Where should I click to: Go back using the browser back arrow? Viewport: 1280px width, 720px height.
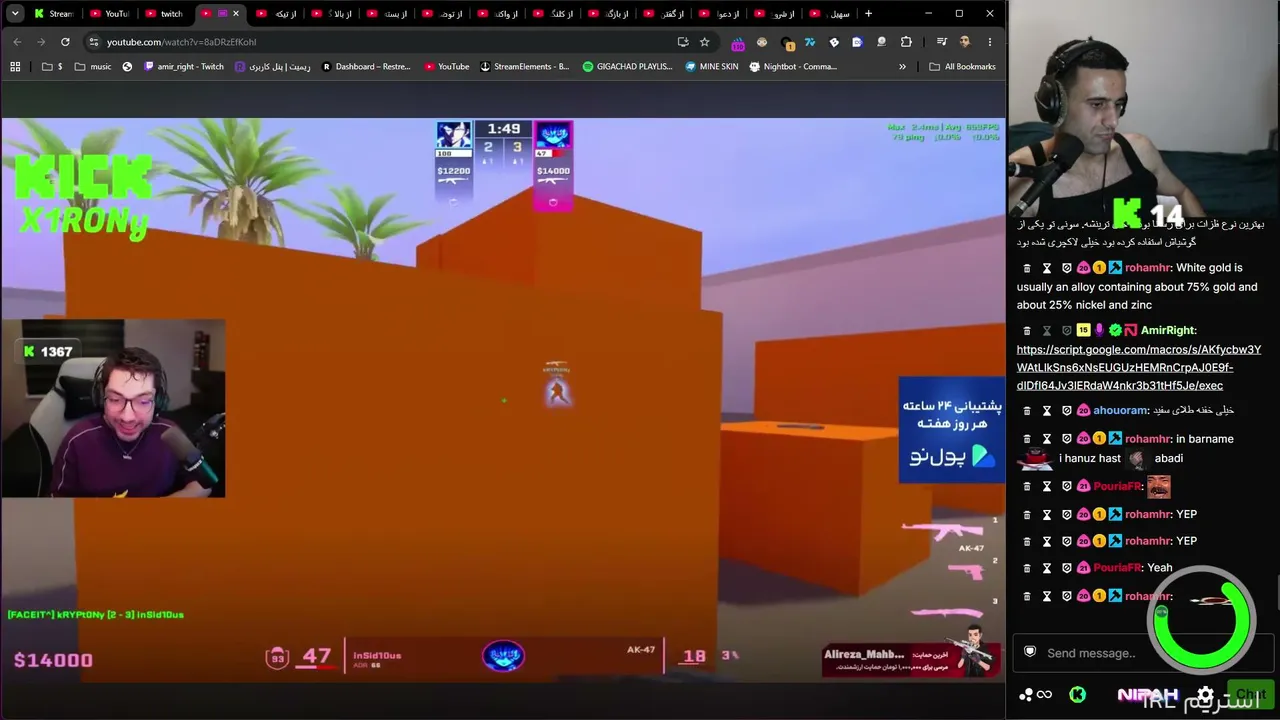[x=17, y=42]
